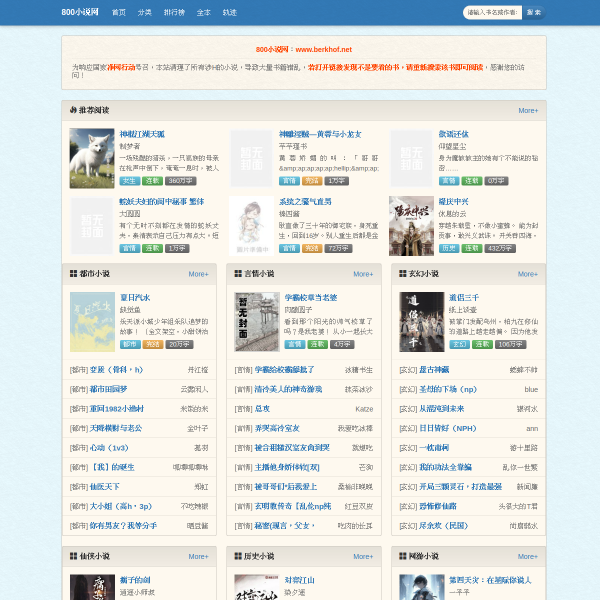Open More+ for 仙侠小说
This screenshot has height=600, width=600.
(x=199, y=556)
